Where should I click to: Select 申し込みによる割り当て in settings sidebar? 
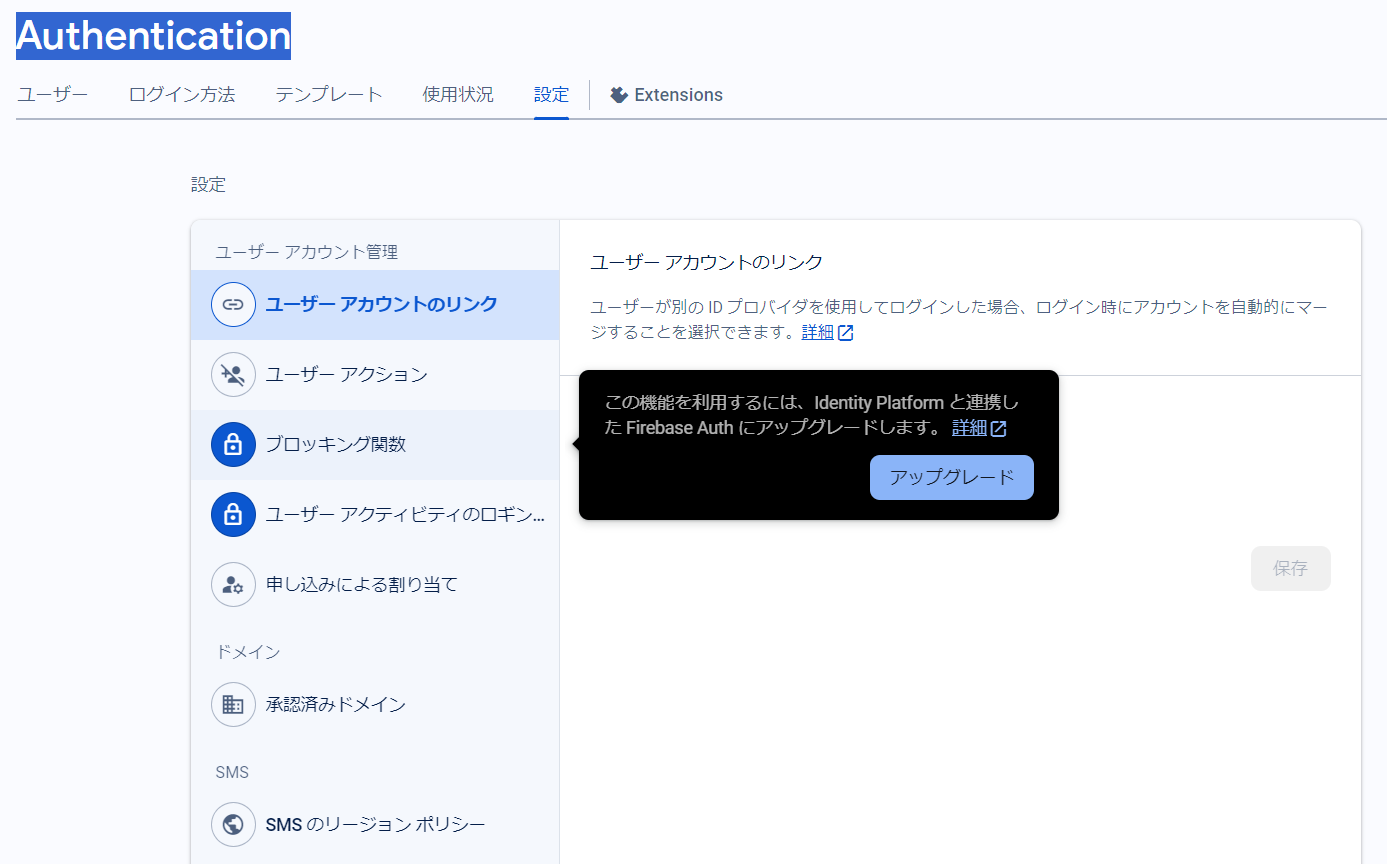375,585
